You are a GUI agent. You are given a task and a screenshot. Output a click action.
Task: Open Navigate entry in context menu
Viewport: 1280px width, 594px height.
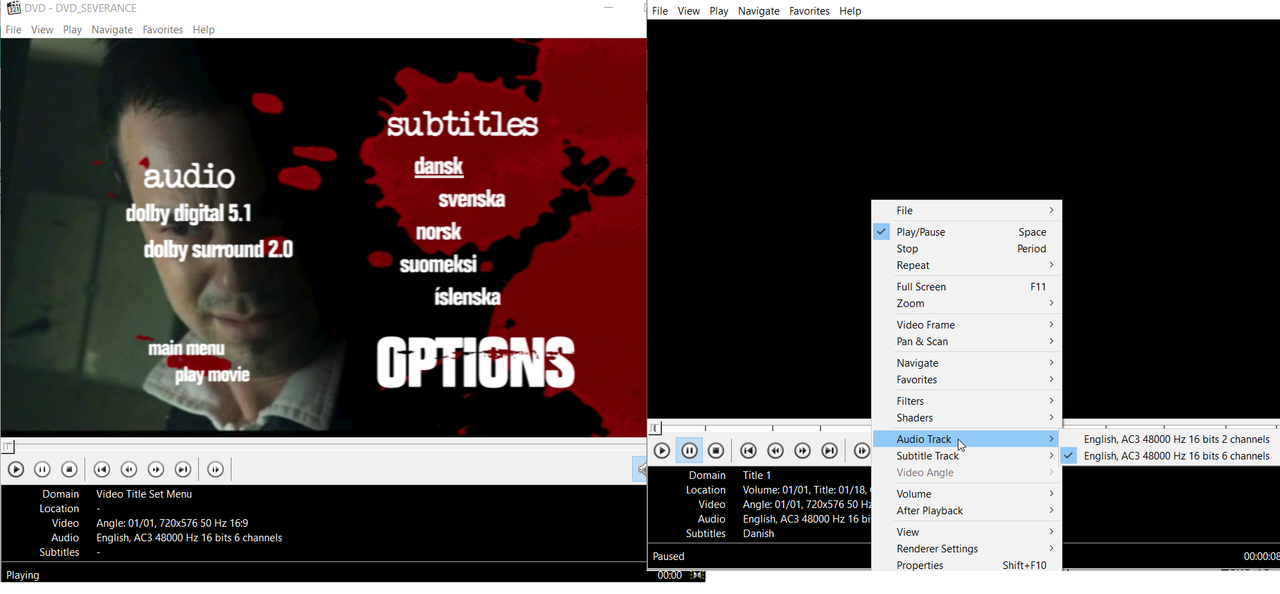click(x=966, y=363)
